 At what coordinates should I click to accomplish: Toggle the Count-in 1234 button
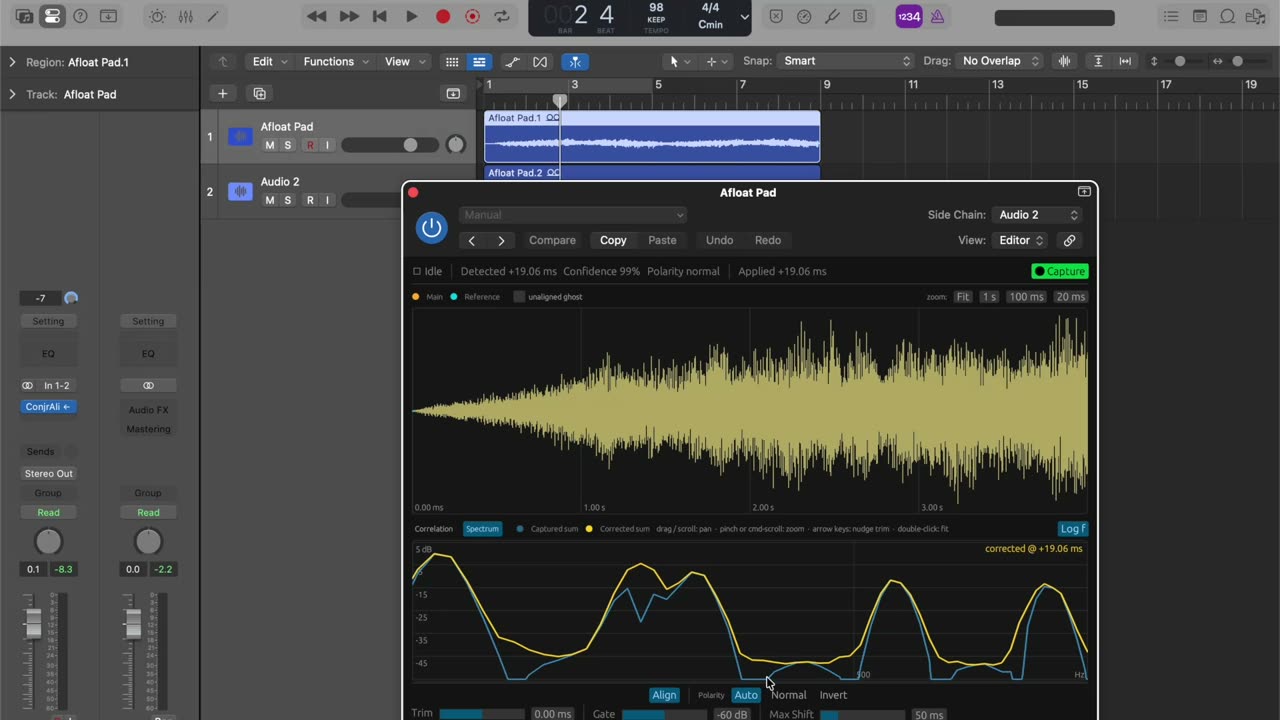click(x=908, y=16)
